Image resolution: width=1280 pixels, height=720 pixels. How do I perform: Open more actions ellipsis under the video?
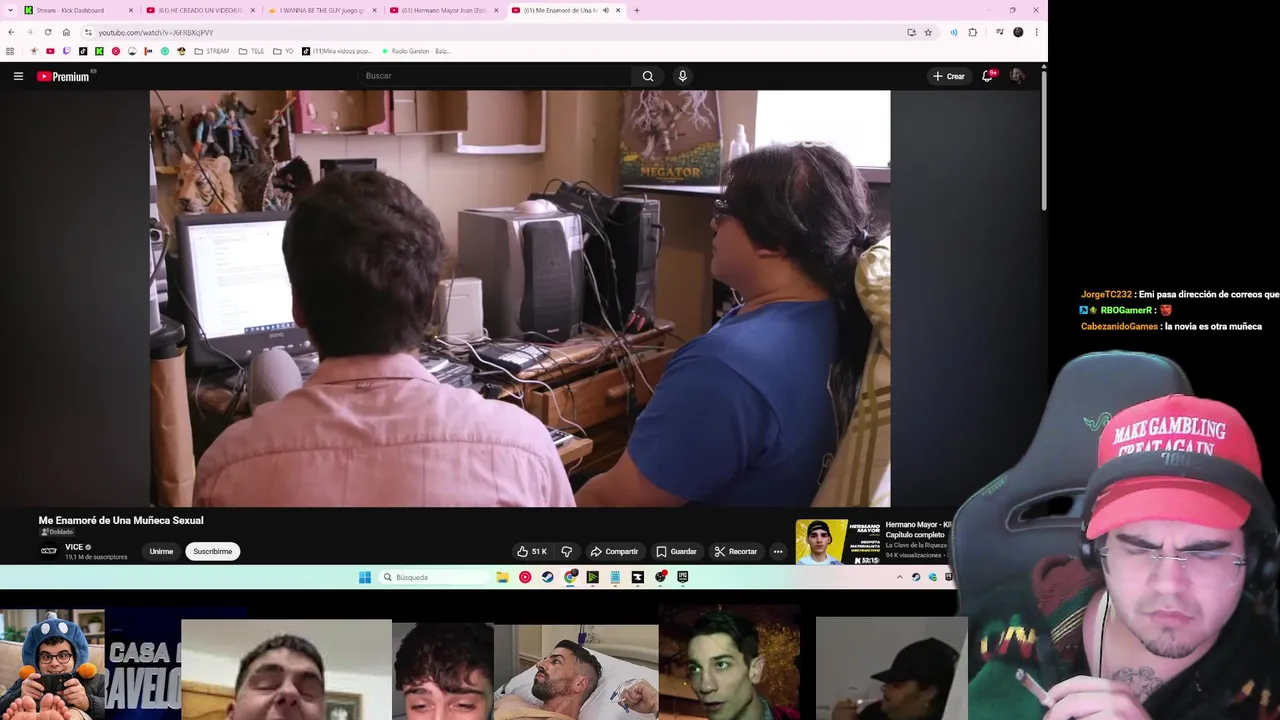[778, 551]
